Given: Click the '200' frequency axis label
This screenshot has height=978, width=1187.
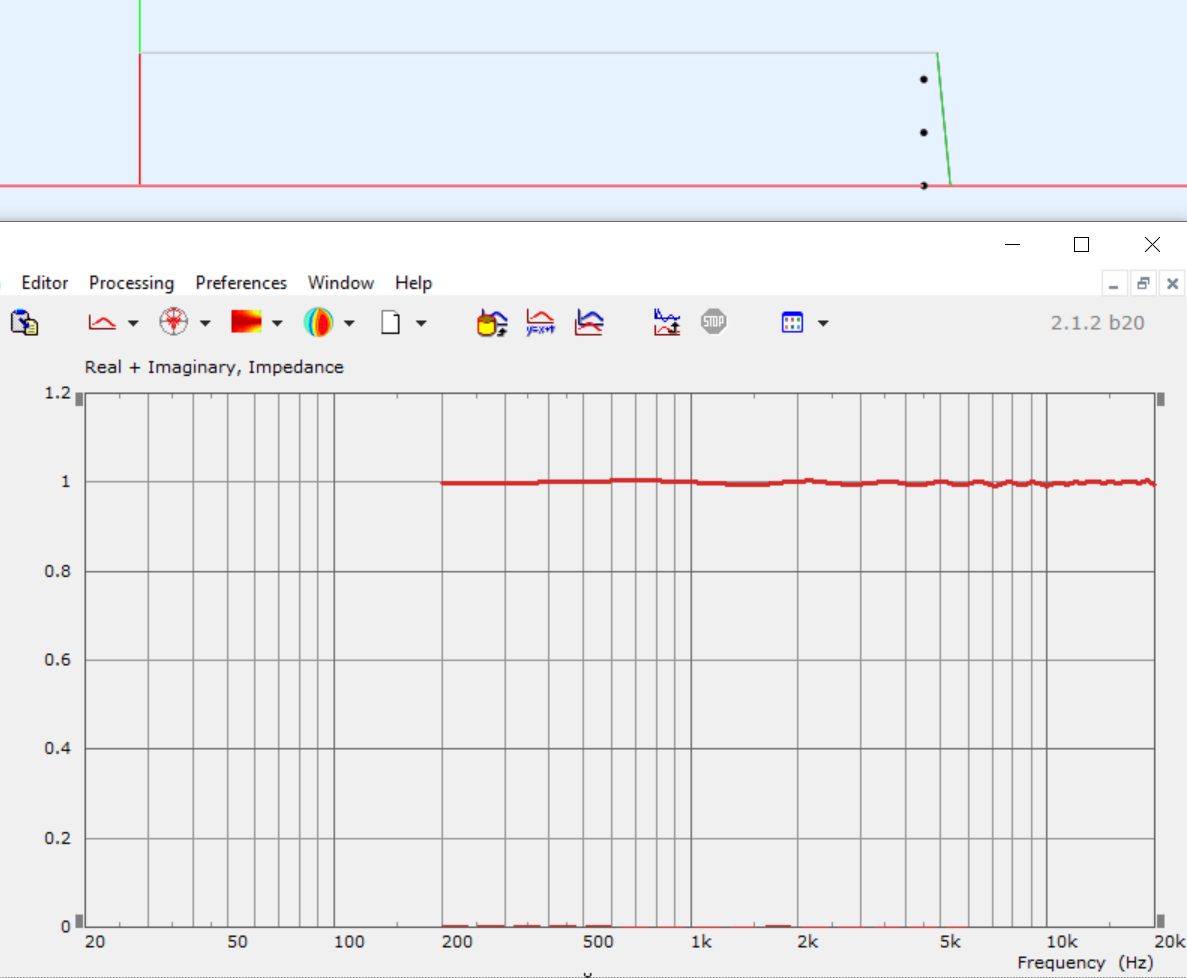Looking at the screenshot, I should click(x=456, y=942).
